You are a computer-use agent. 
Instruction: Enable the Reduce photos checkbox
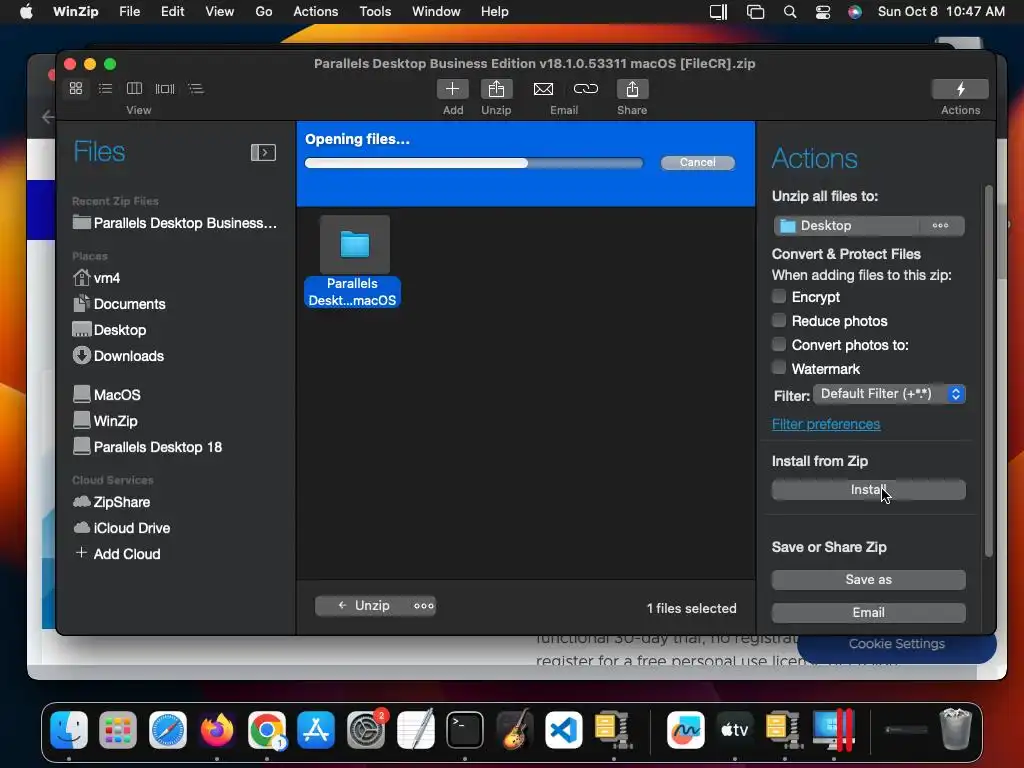click(778, 320)
